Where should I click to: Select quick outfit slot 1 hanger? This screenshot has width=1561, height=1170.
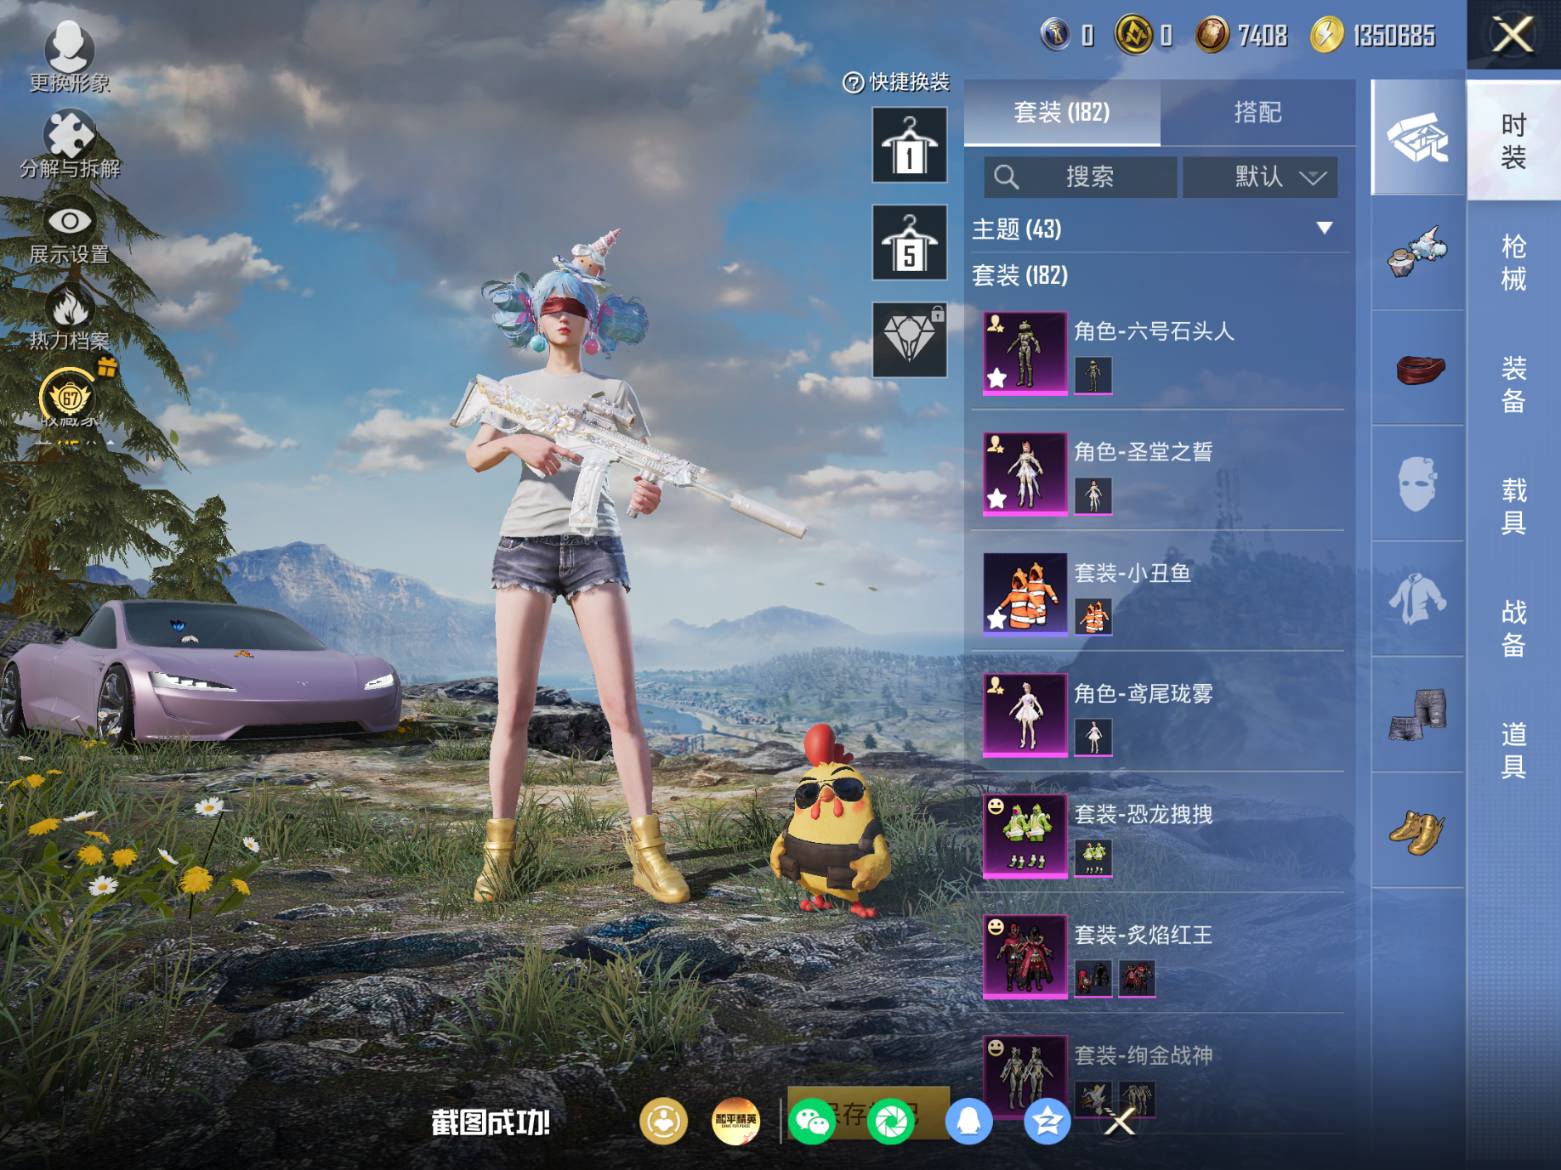pos(909,146)
